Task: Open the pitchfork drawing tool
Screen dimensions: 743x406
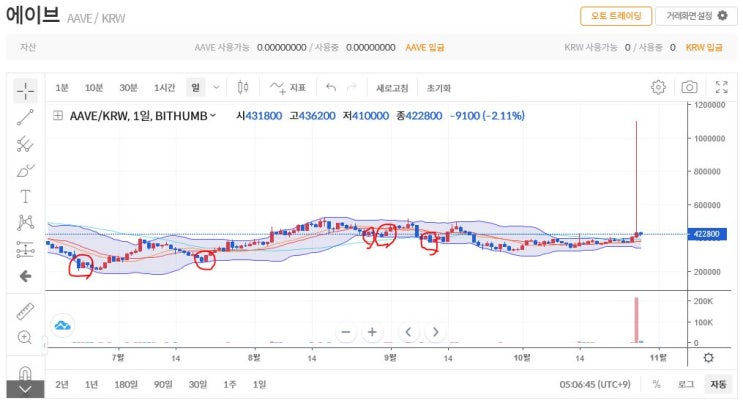Action: coord(25,144)
